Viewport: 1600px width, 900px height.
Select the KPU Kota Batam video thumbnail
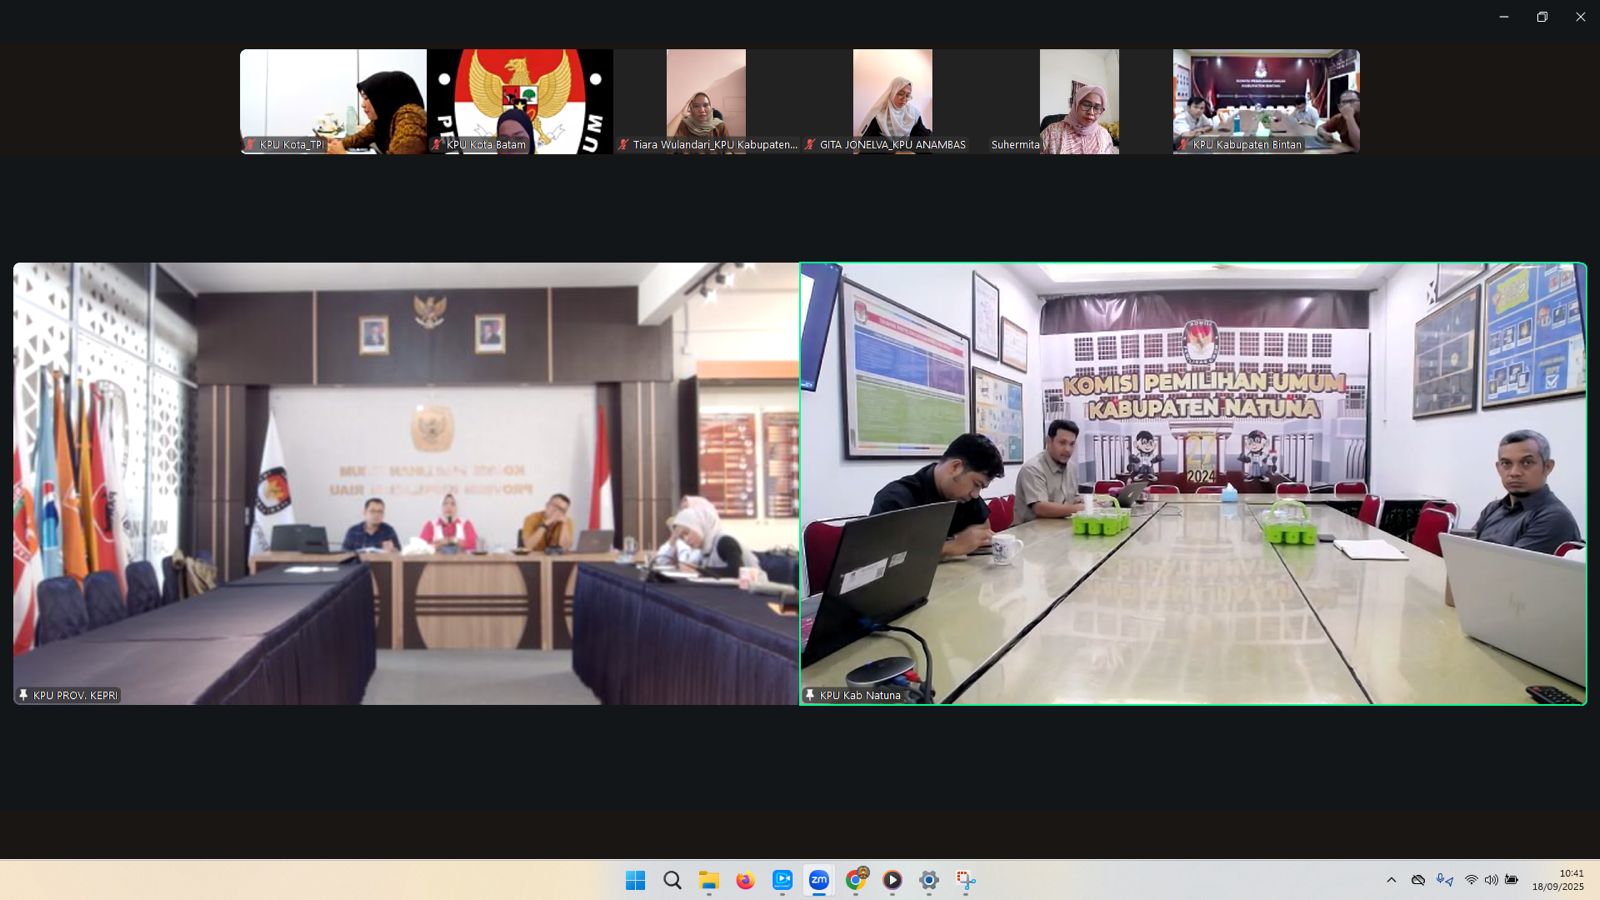point(519,101)
